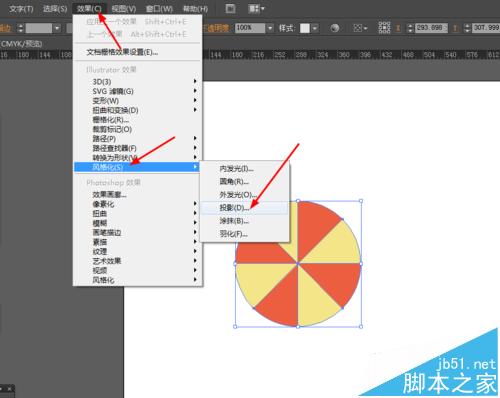
Task: Click the top-right selection handle of the pie
Action: (361, 201)
